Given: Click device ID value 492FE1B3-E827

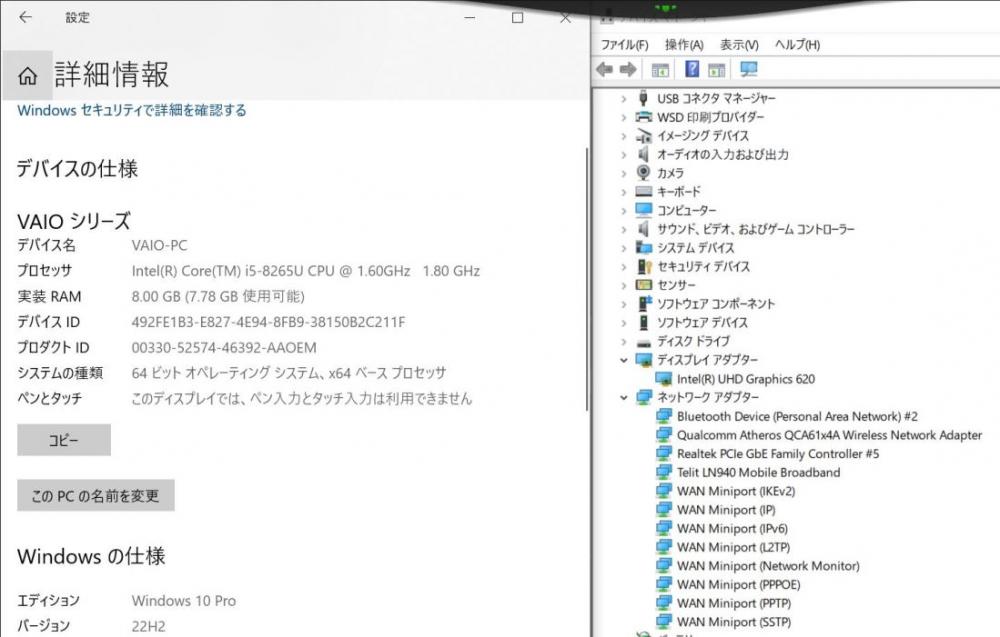Looking at the screenshot, I should (268, 322).
